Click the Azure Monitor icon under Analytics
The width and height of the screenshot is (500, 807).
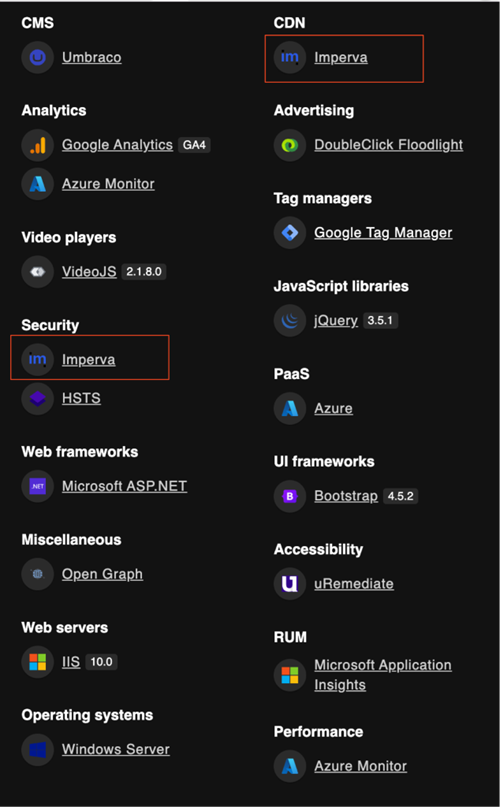coord(38,184)
